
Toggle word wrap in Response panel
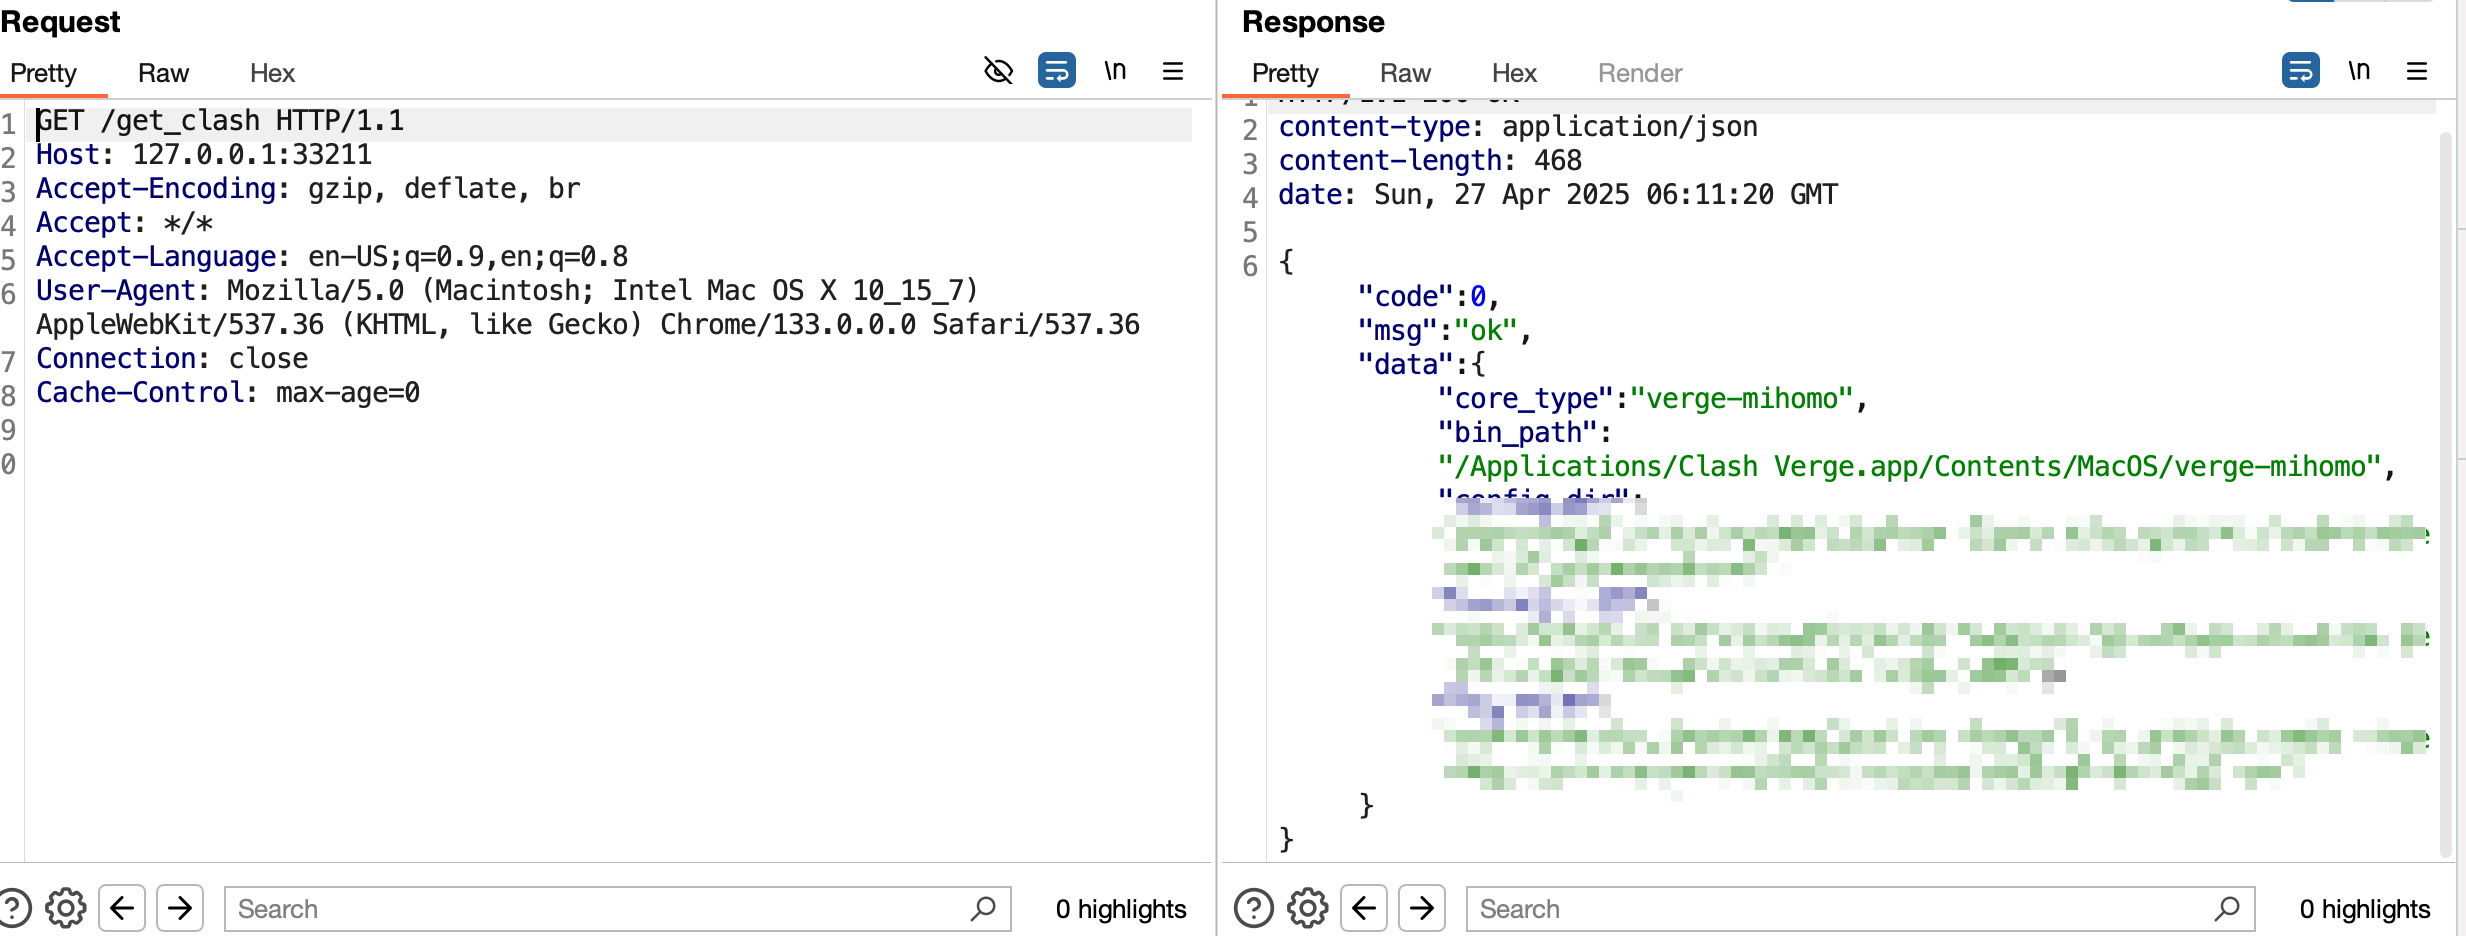(2300, 71)
